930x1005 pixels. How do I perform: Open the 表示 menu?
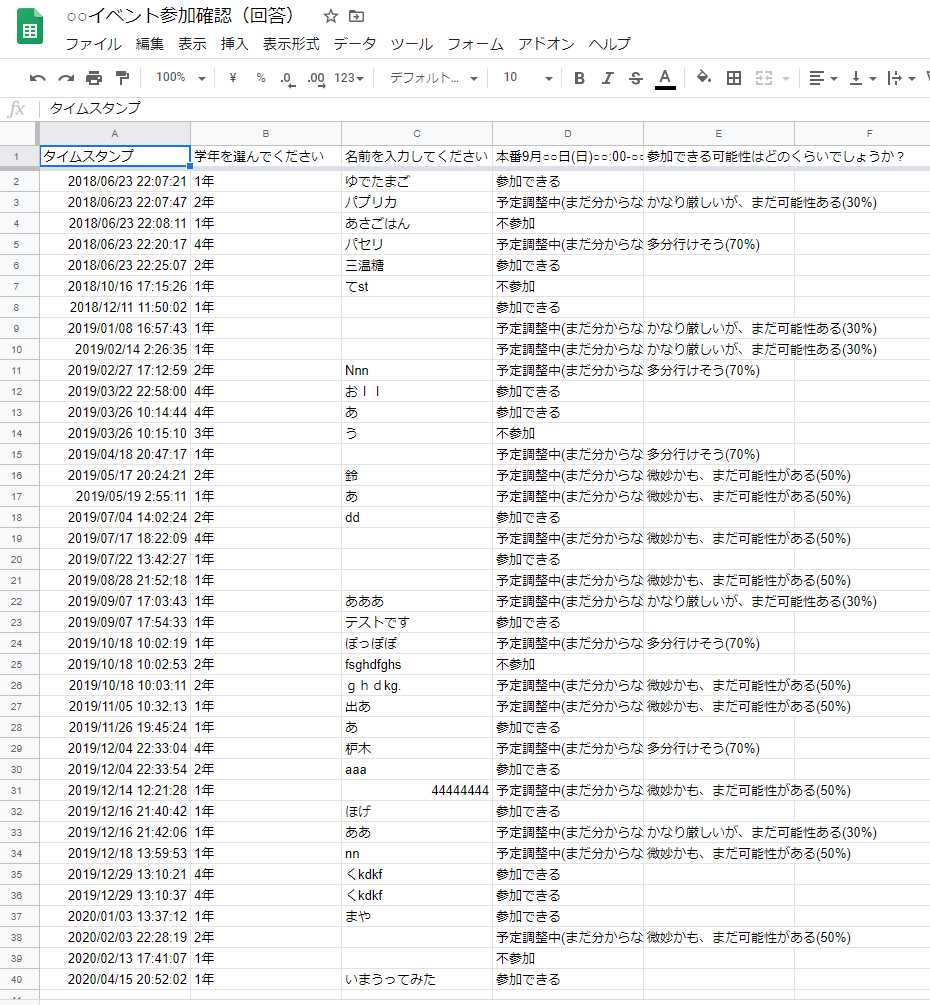pos(192,44)
